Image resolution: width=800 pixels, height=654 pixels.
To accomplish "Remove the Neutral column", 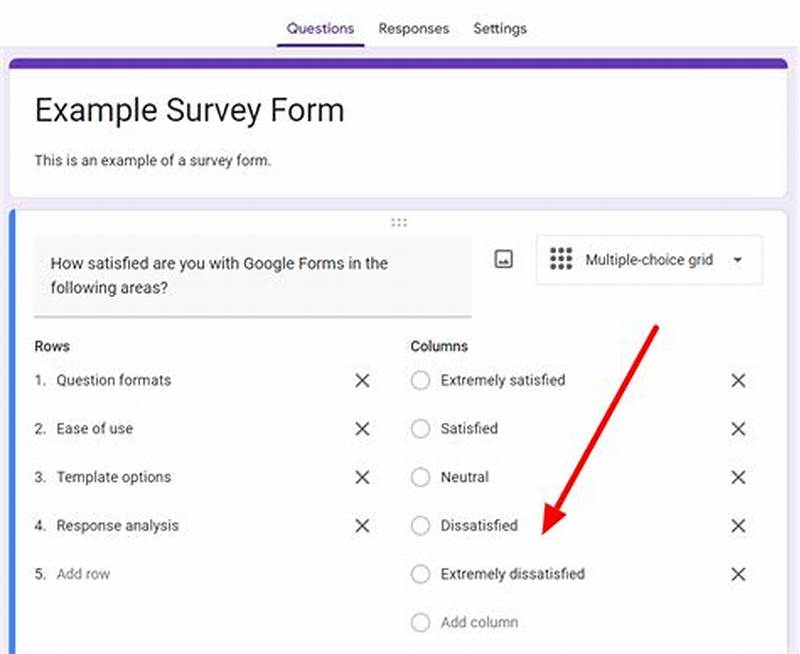I will [738, 477].
